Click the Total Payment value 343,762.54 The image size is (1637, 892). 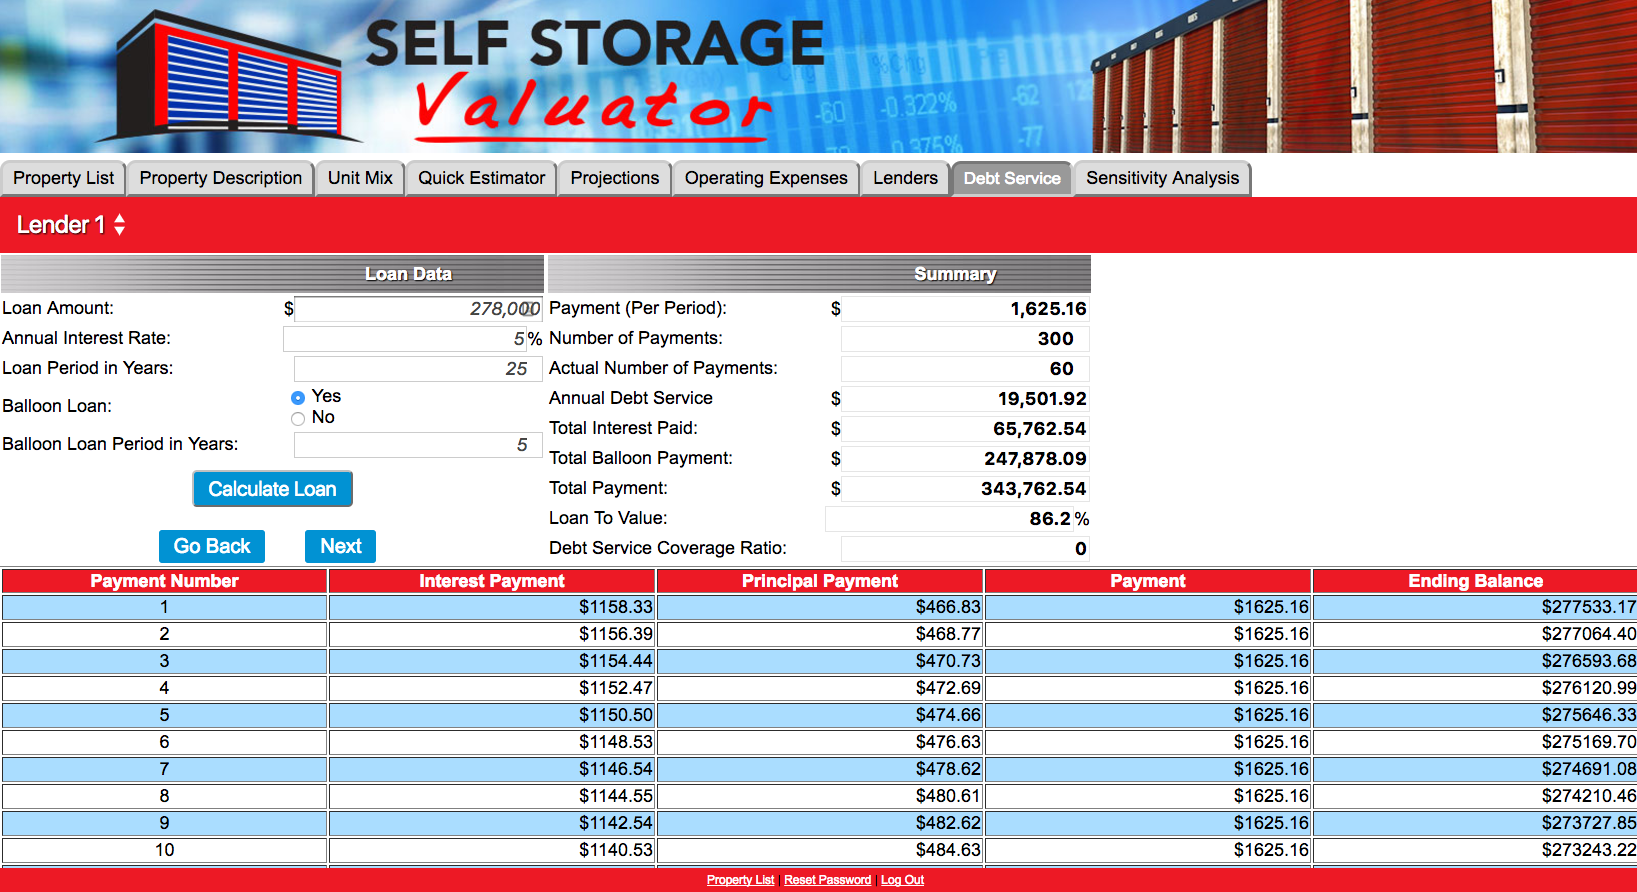tap(965, 489)
